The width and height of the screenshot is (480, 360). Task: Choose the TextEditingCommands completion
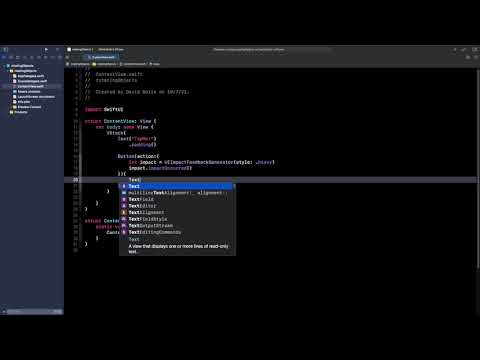(x=176, y=232)
